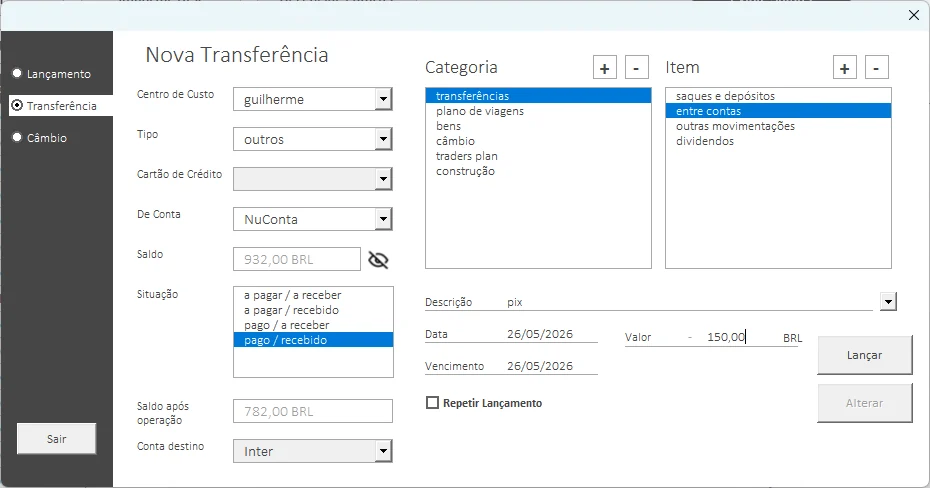Select the Transferência radio option
The height and width of the screenshot is (488, 930).
55,106
